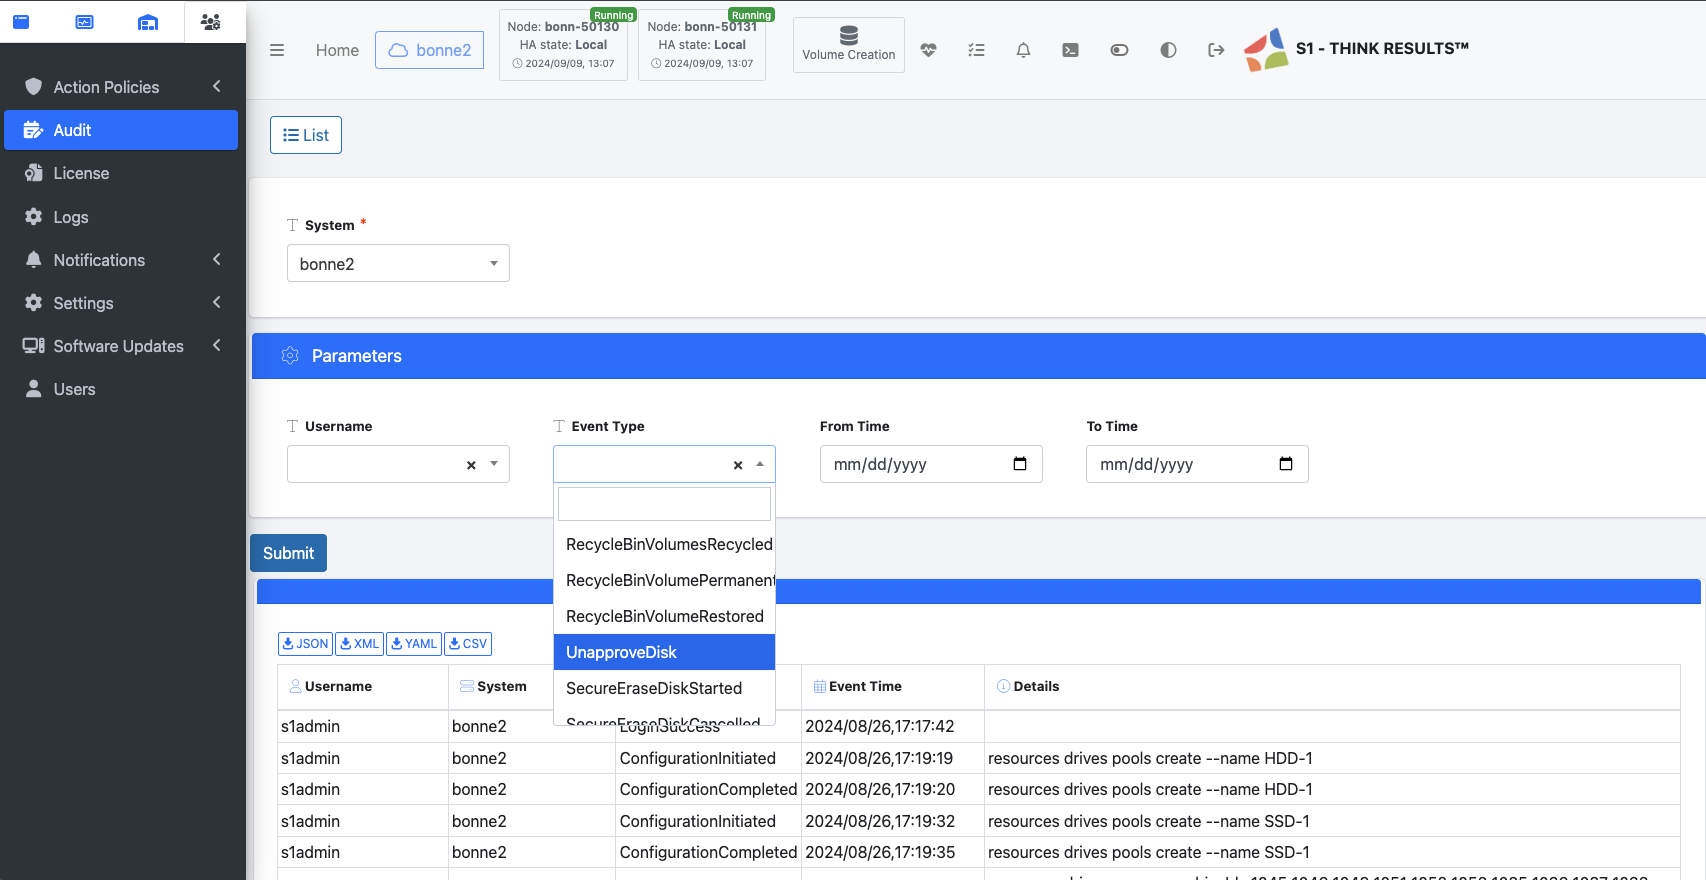
Task: Click Notifications chevron arrow
Action: (217, 260)
